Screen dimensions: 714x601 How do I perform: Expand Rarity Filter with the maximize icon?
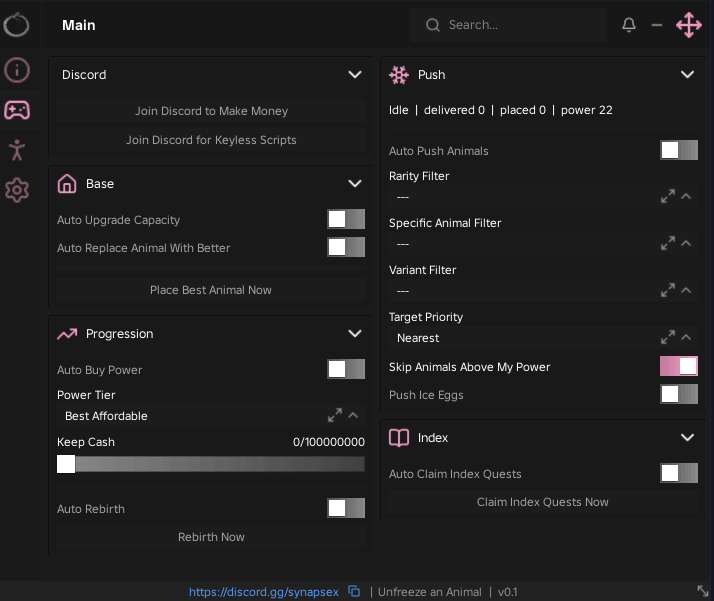668,197
